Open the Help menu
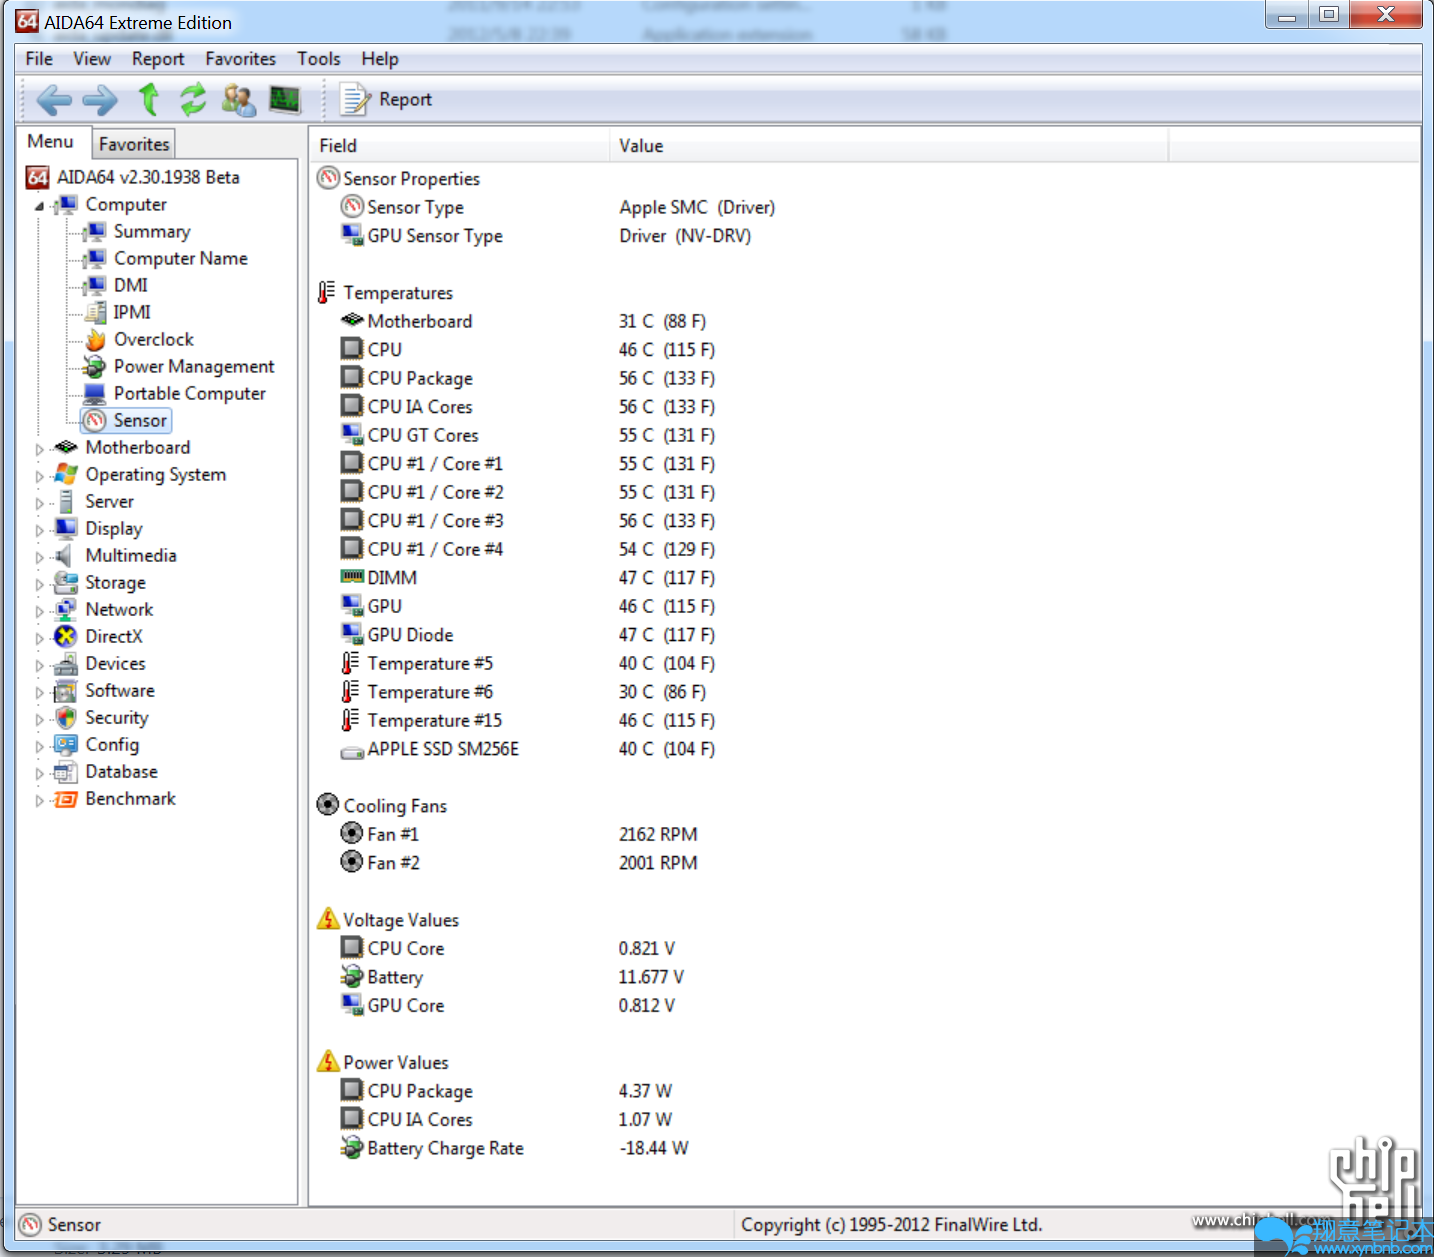 pyautogui.click(x=380, y=59)
